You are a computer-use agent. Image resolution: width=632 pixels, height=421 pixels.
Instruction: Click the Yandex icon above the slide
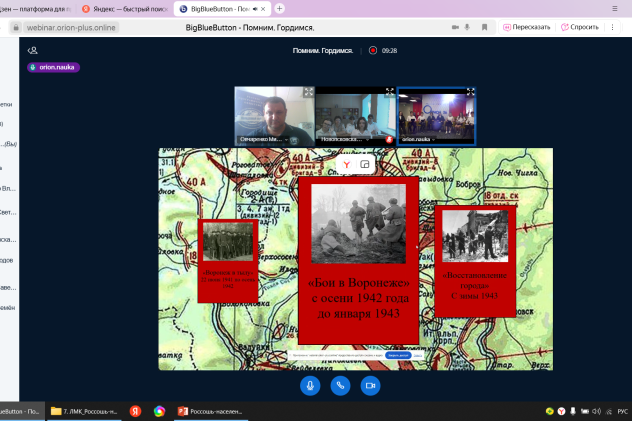tap(346, 164)
